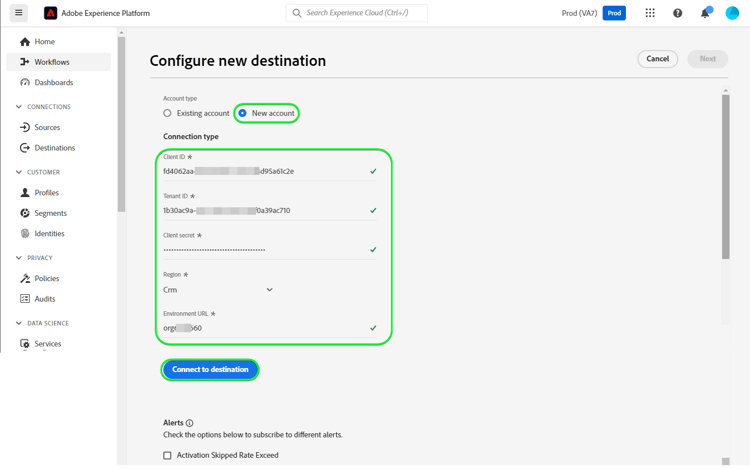750x468 pixels.
Task: Show Alerts info tooltip icon
Action: (x=189, y=423)
